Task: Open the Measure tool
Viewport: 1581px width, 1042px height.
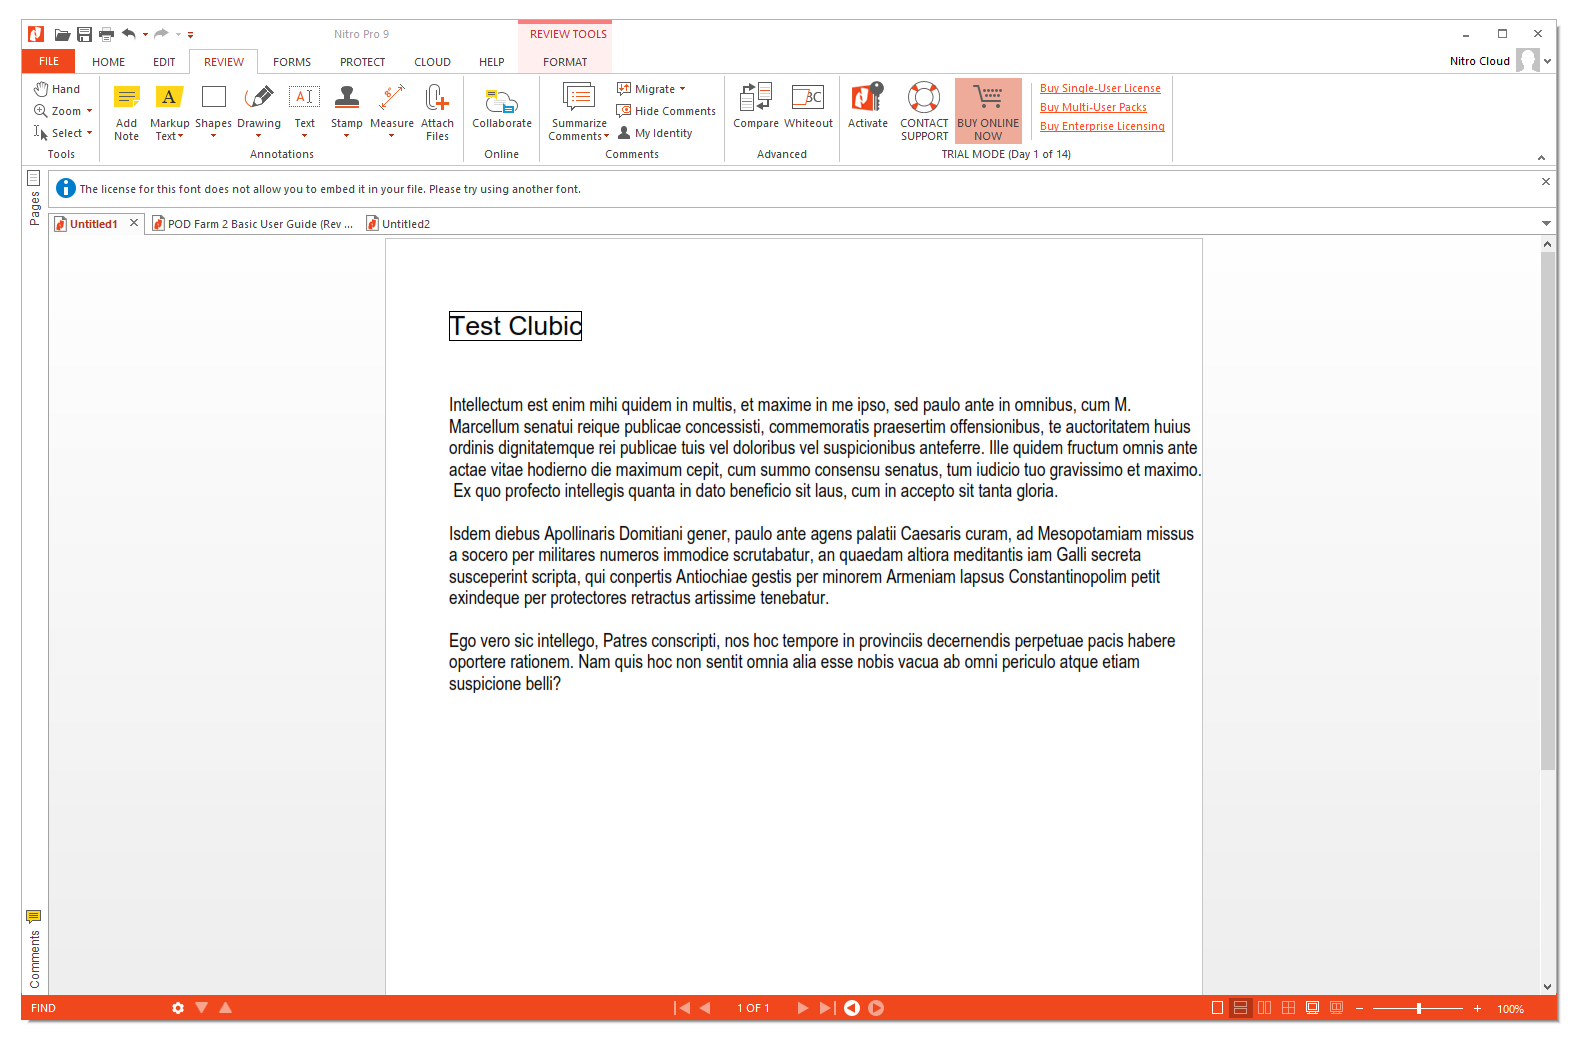Action: (391, 98)
